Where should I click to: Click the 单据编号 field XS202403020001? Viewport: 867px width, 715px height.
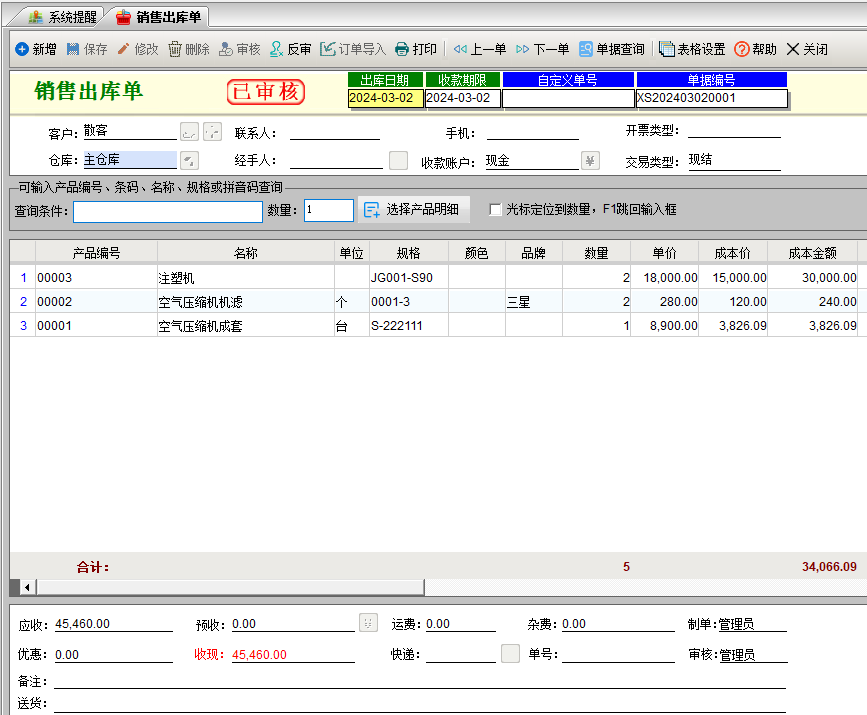click(711, 98)
